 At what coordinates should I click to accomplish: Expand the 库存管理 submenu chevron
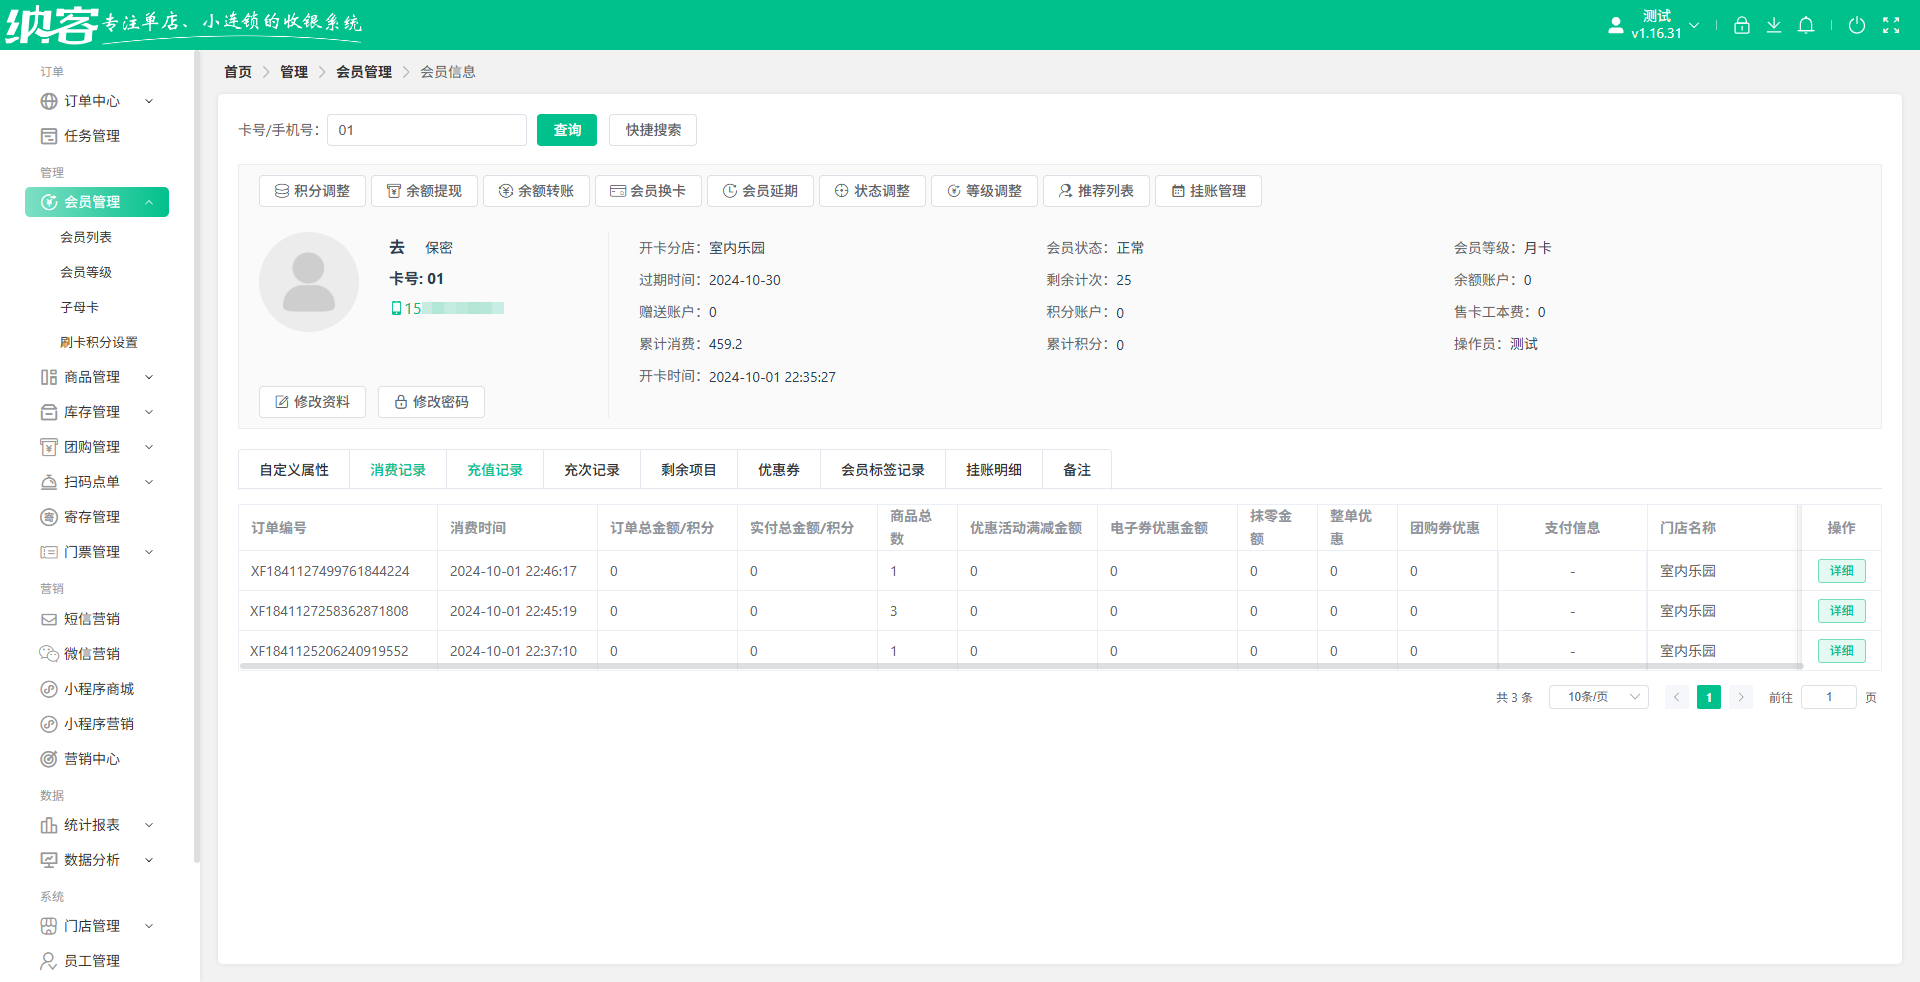click(x=149, y=412)
